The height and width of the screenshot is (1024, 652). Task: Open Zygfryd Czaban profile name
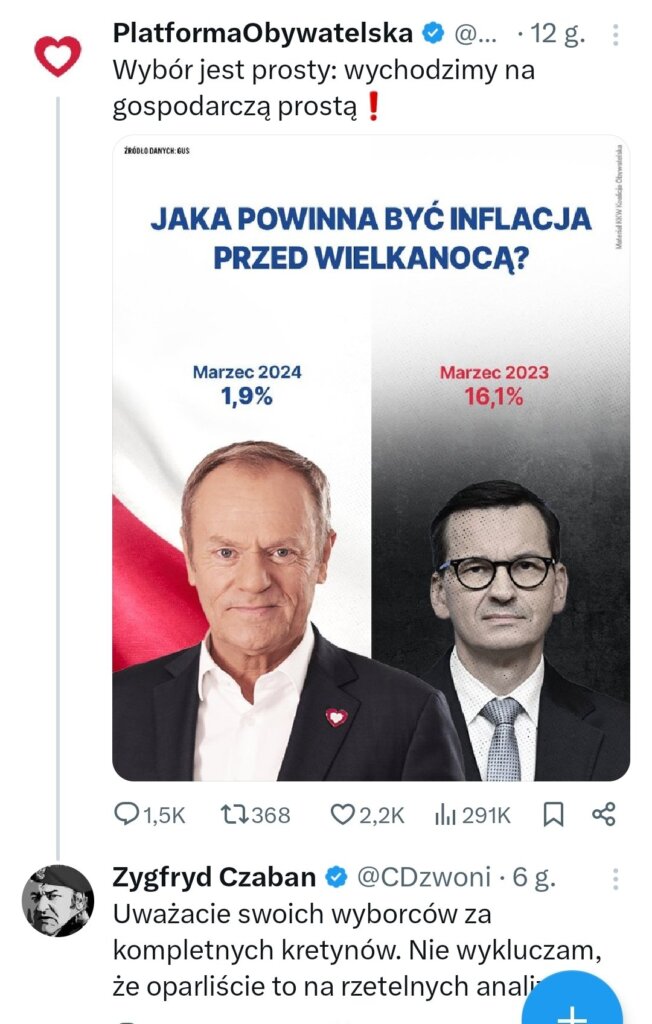point(215,877)
